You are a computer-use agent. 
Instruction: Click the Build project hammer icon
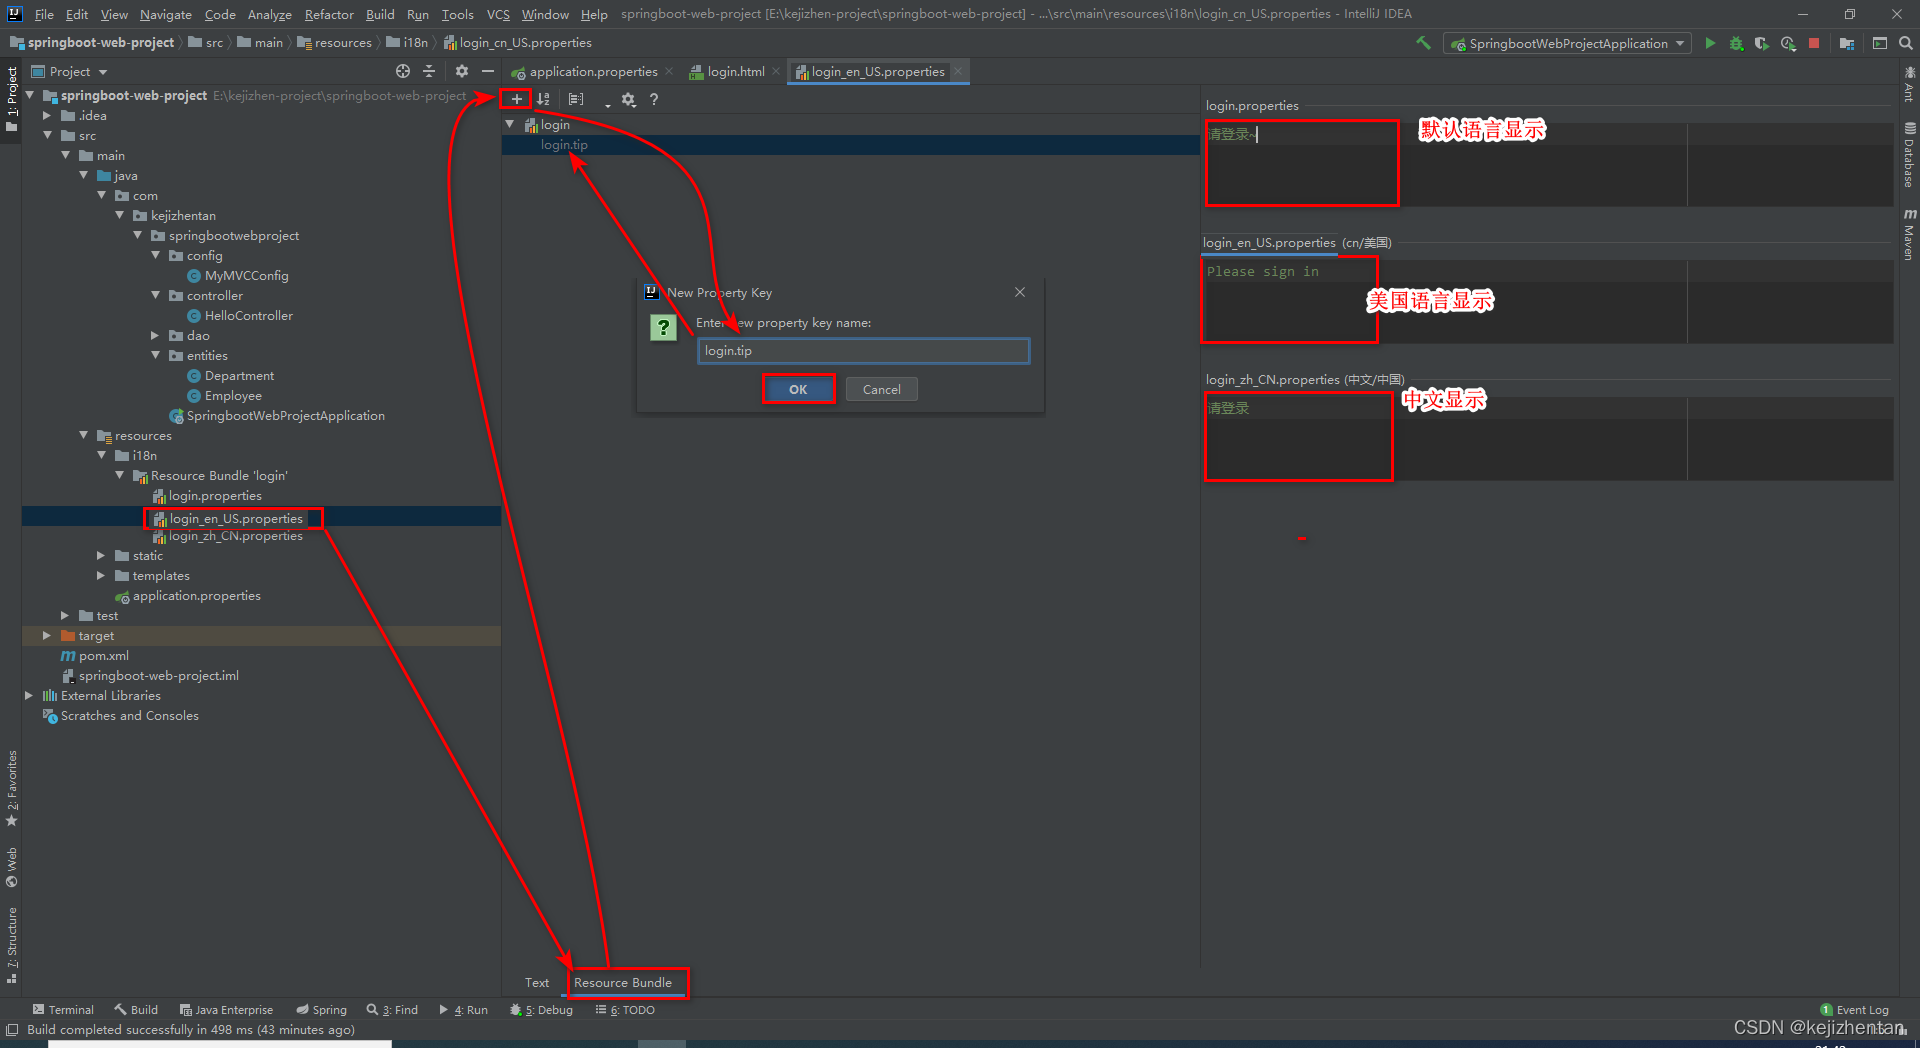tap(1423, 43)
